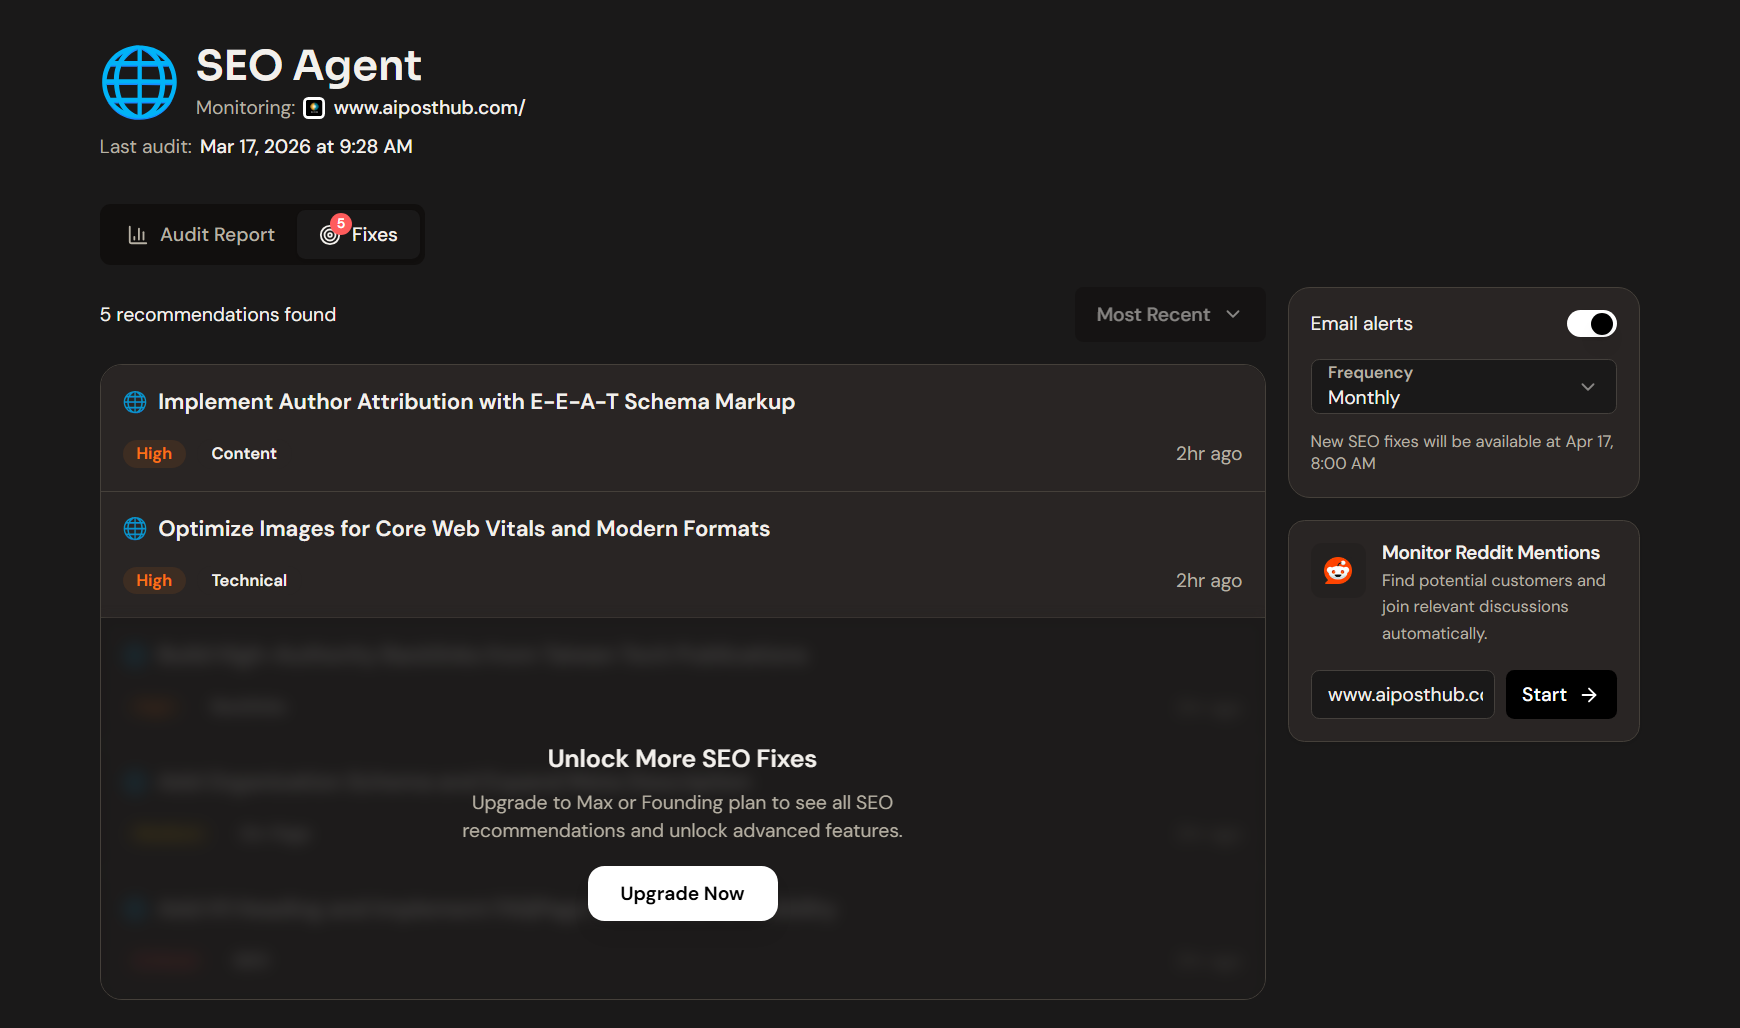Open the Most Recent sort dropdown
Screen dimensions: 1740x1028
pyautogui.click(x=1169, y=315)
